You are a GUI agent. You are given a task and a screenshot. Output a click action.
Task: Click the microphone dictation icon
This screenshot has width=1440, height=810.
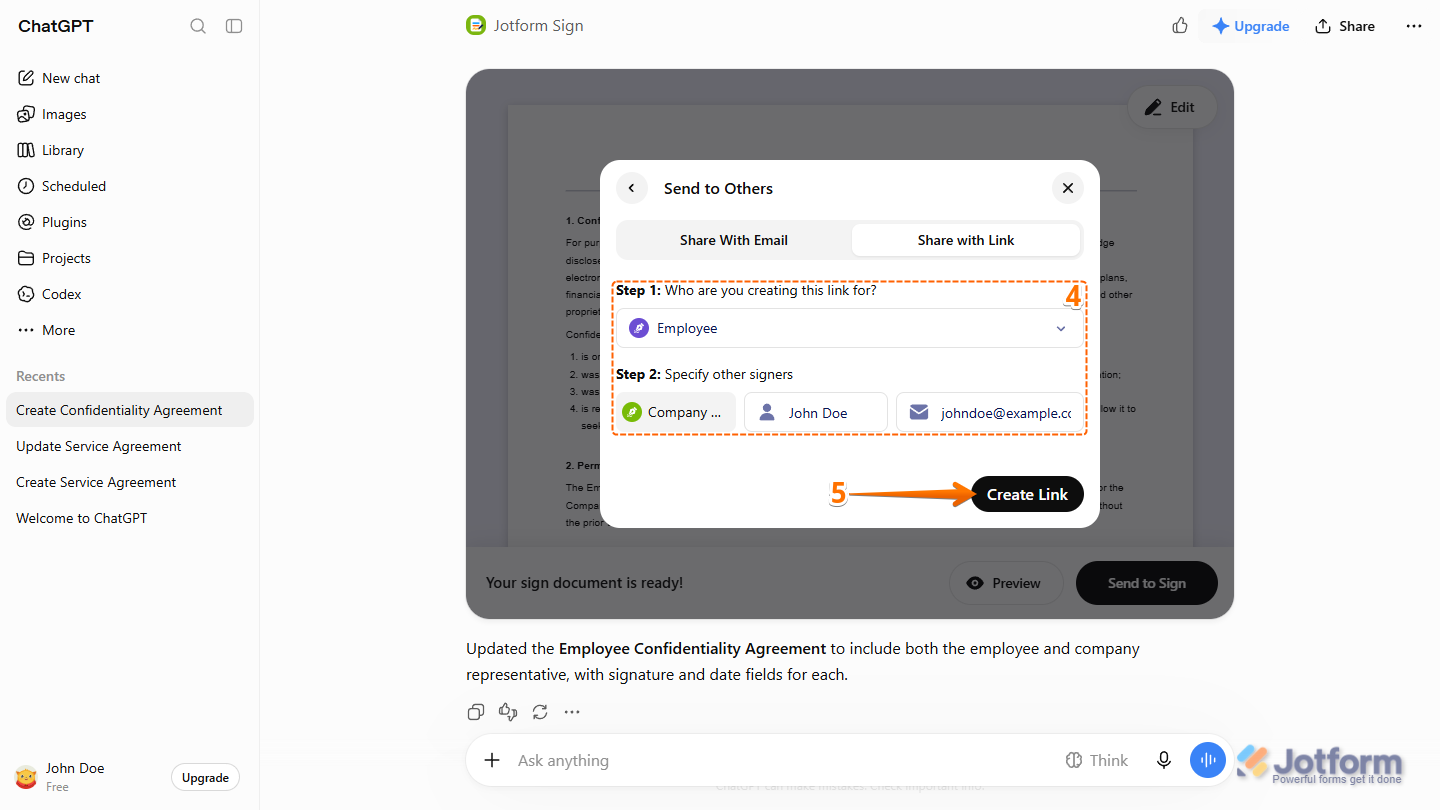coord(1164,760)
